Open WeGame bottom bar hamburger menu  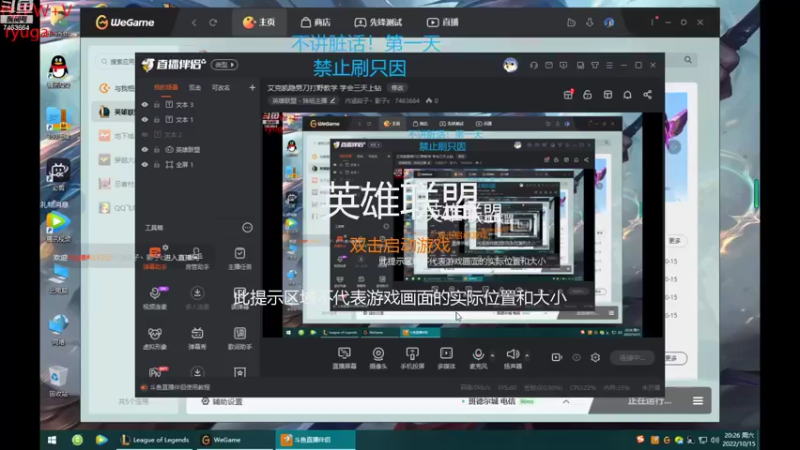(698, 401)
